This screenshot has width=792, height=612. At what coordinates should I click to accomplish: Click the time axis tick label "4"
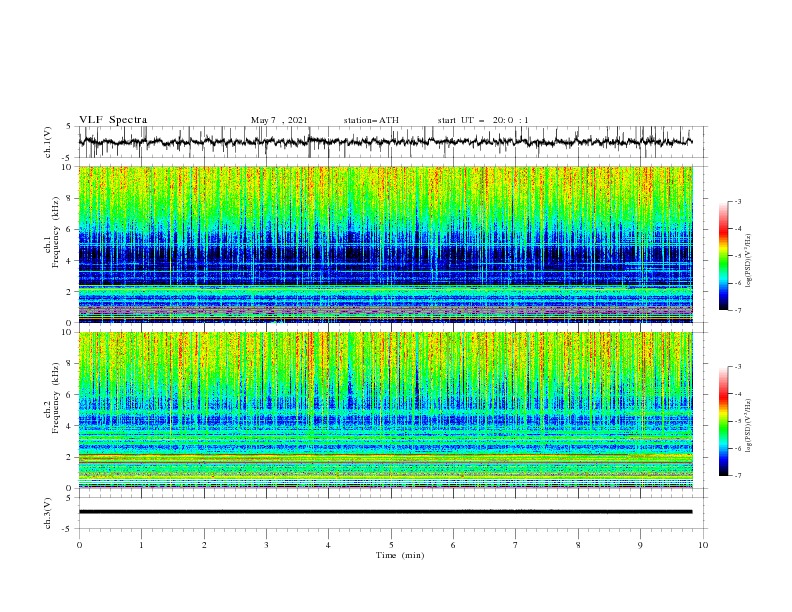[328, 545]
